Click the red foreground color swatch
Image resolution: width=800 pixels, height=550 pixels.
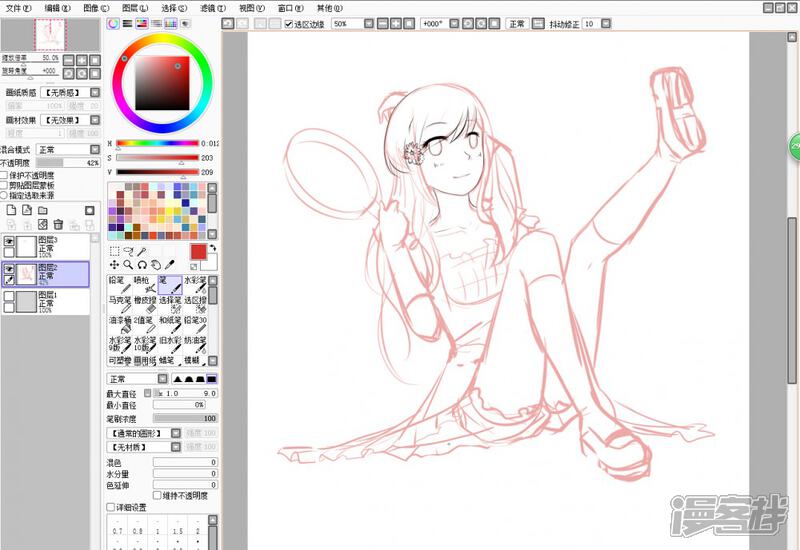tap(198, 252)
